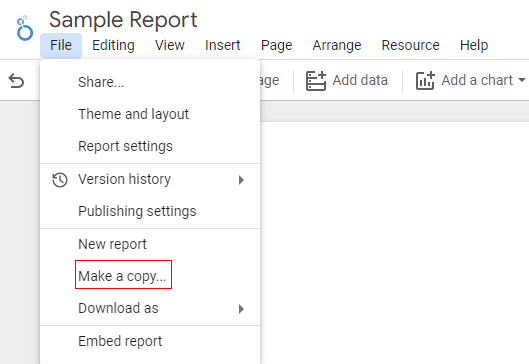Open the Page menu
The height and width of the screenshot is (364, 529).
pyautogui.click(x=277, y=45)
